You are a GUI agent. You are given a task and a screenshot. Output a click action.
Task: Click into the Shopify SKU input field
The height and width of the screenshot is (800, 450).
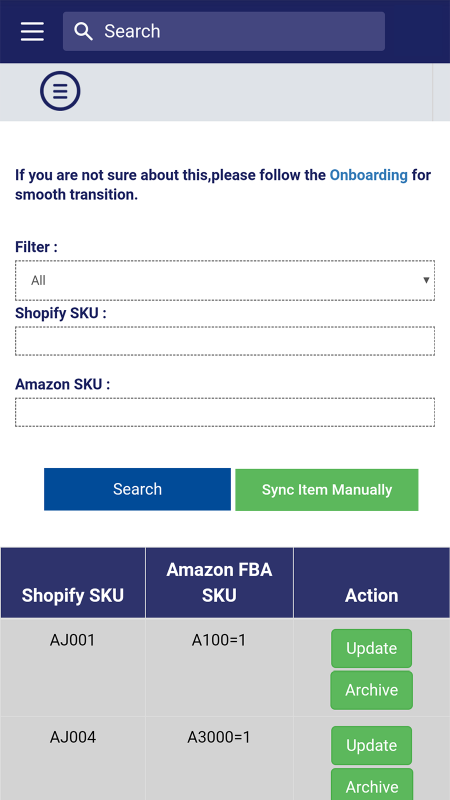(x=224, y=341)
